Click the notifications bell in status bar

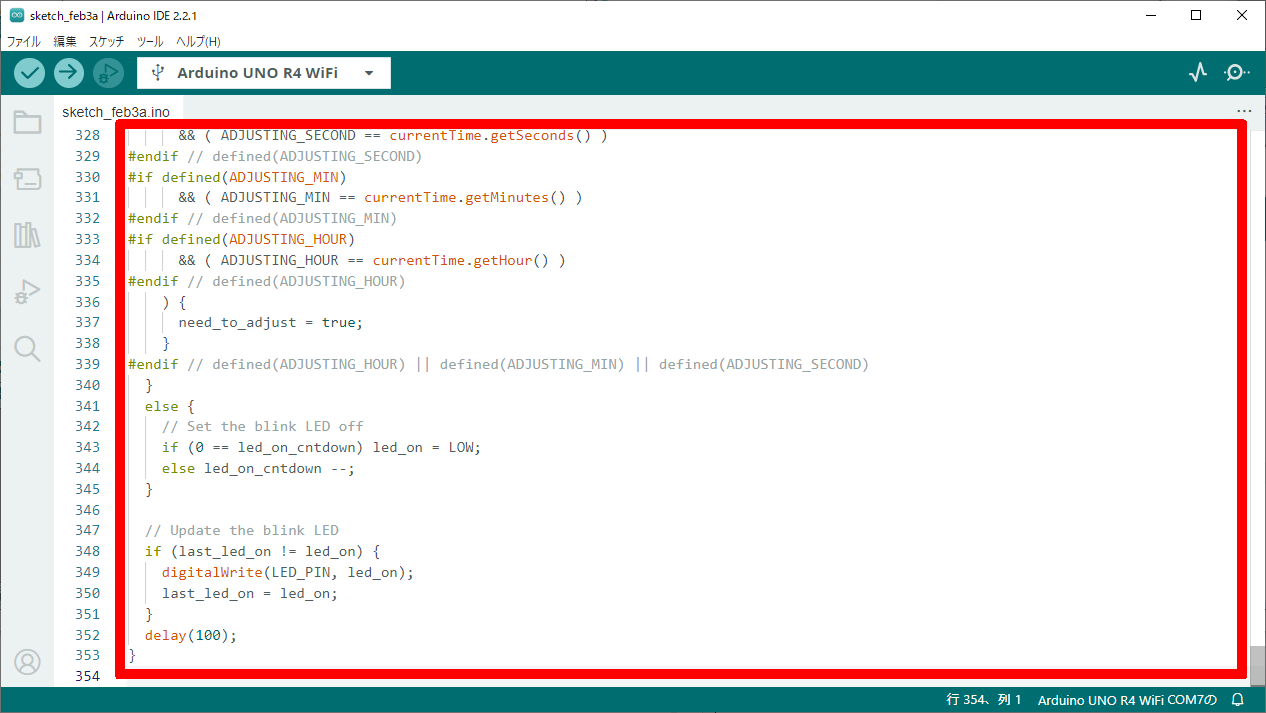pos(1238,700)
